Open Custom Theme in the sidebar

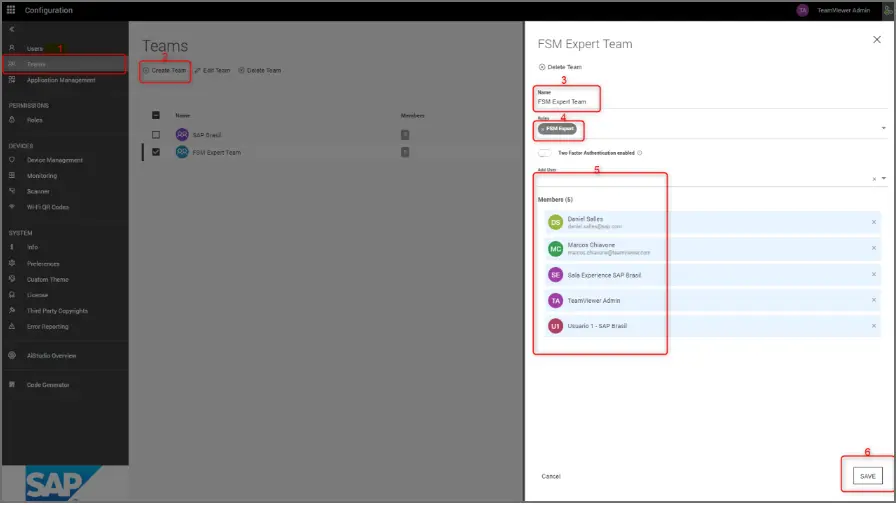point(47,279)
